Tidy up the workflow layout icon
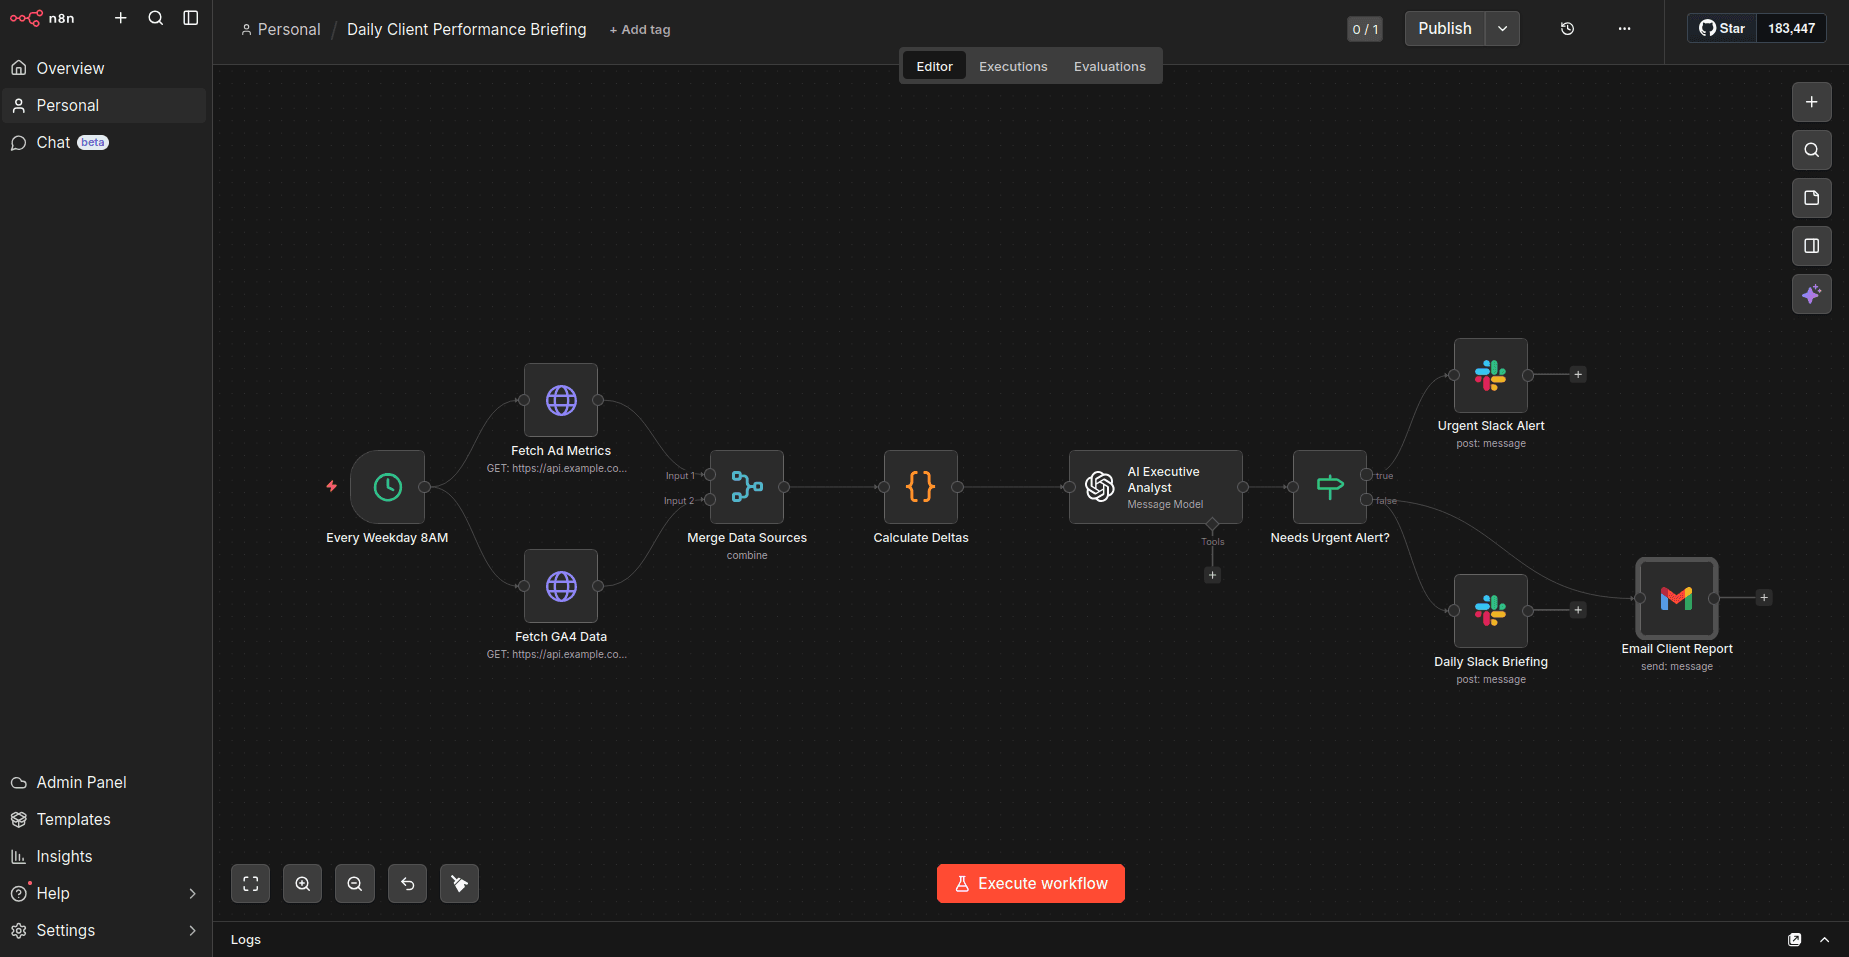The width and height of the screenshot is (1849, 957). pyautogui.click(x=459, y=883)
